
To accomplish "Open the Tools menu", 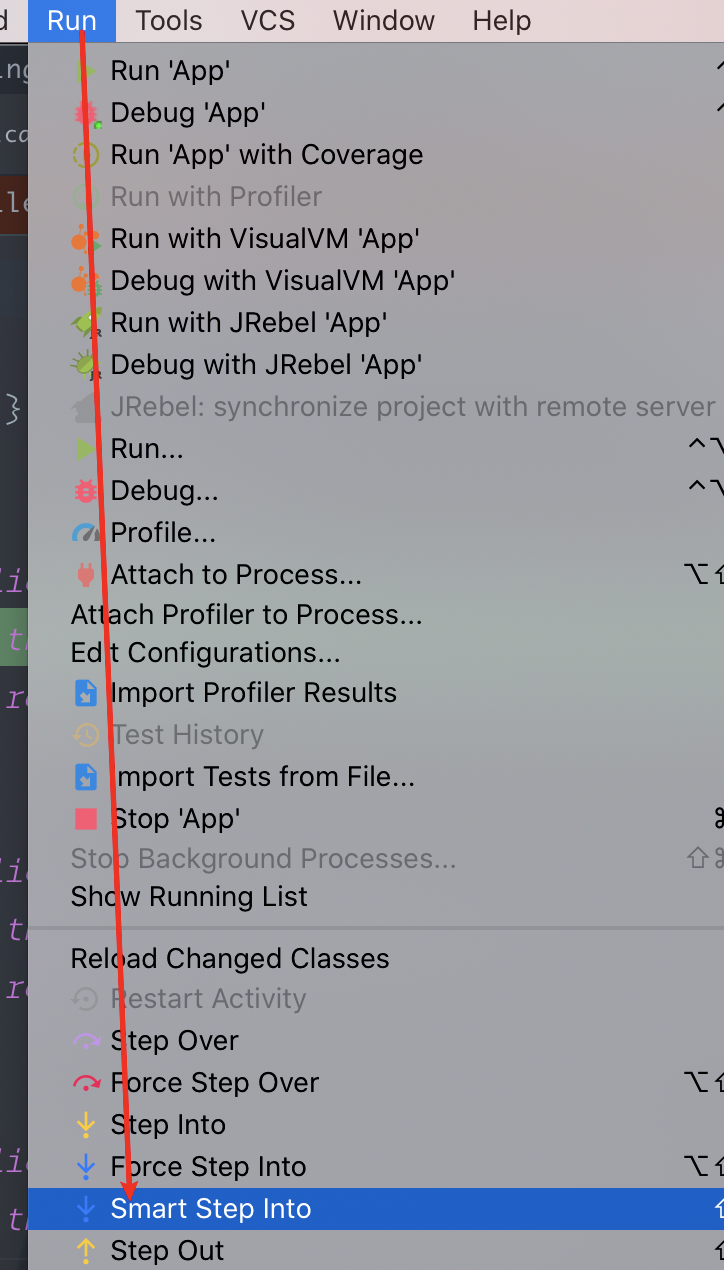I will tap(169, 20).
